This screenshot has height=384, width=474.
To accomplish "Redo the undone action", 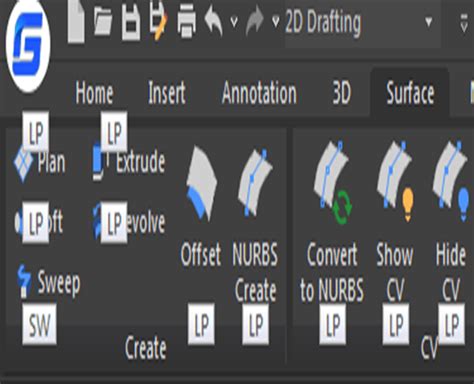I will coord(255,21).
